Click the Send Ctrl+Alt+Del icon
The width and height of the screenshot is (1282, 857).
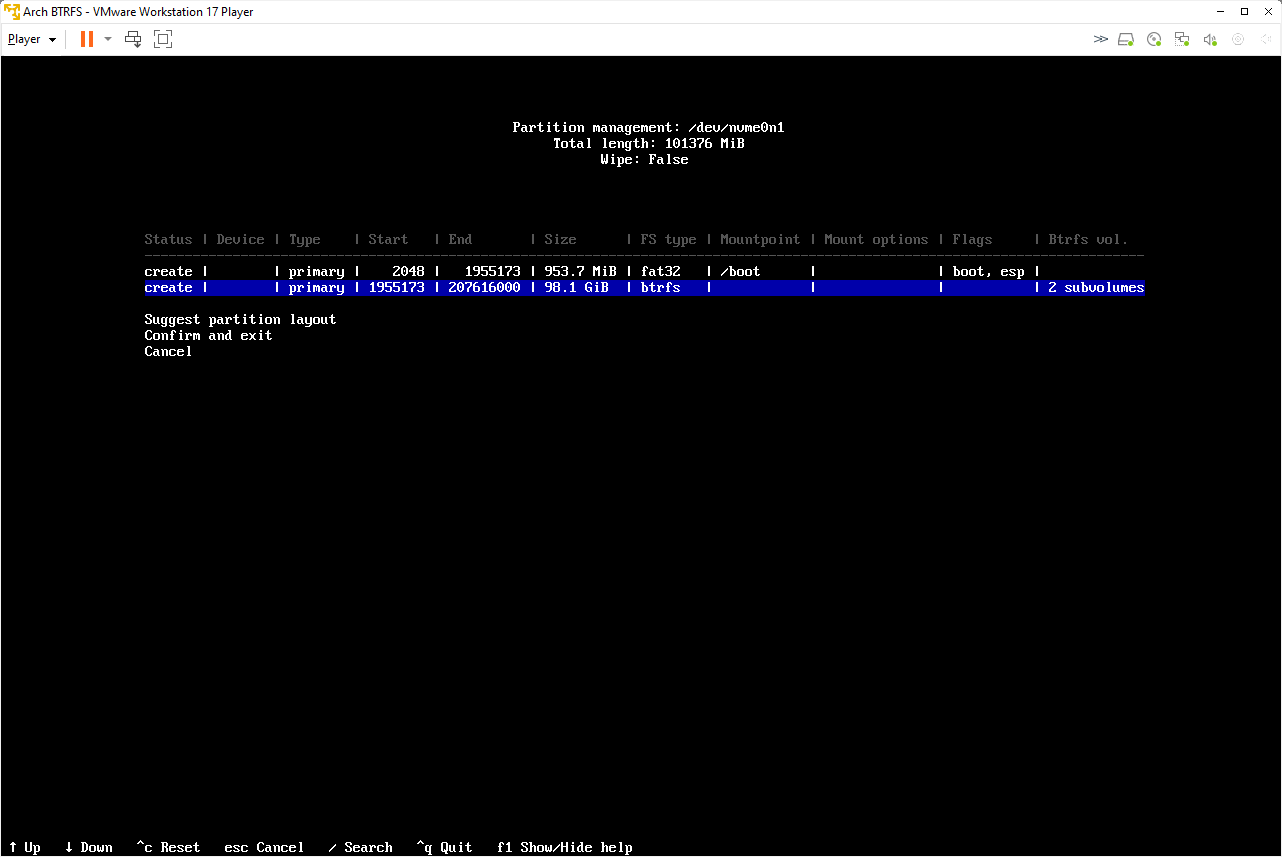(133, 39)
